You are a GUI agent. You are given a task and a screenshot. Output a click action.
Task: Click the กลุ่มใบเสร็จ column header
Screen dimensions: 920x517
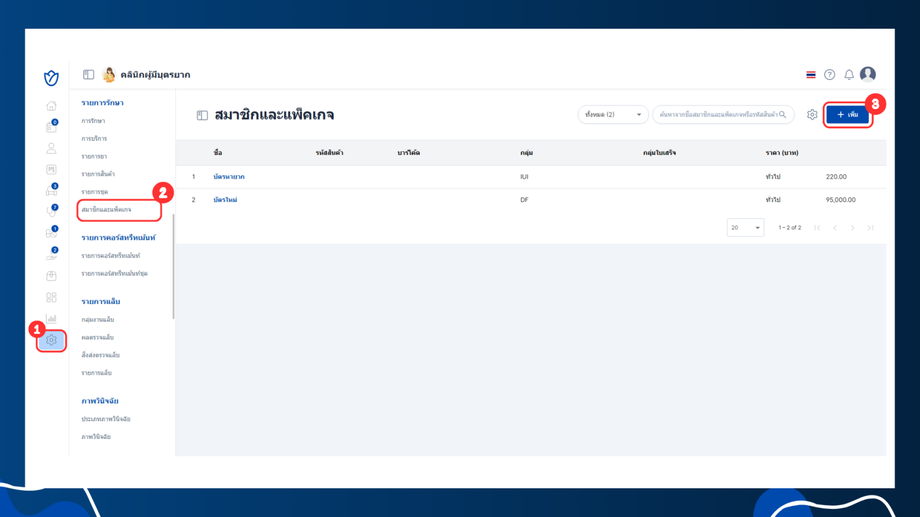click(x=659, y=153)
